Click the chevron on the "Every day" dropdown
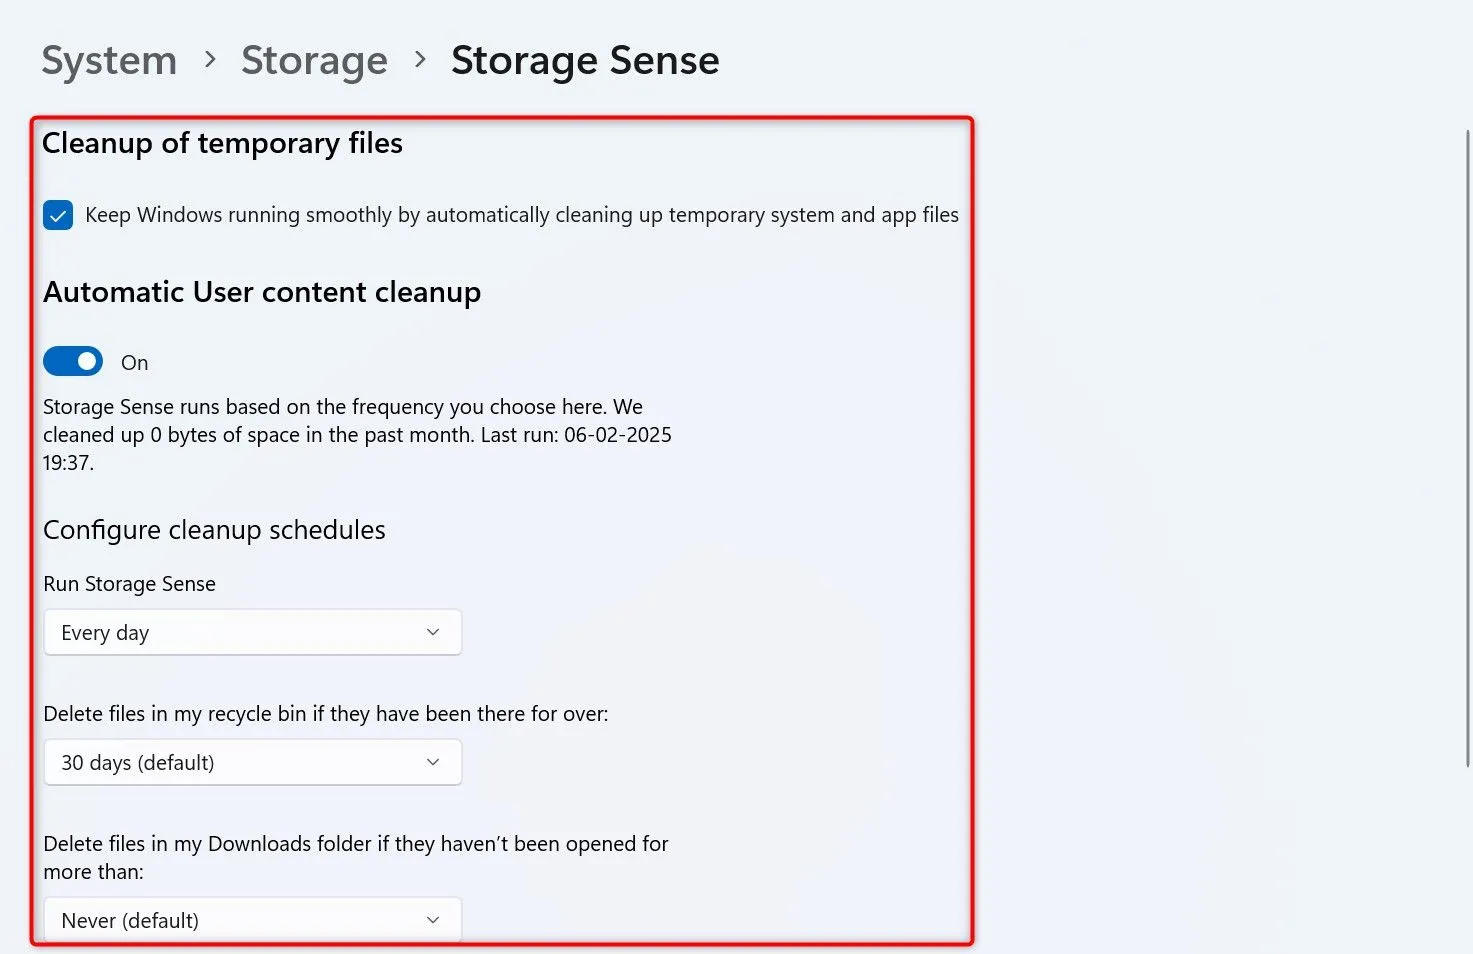 433,632
